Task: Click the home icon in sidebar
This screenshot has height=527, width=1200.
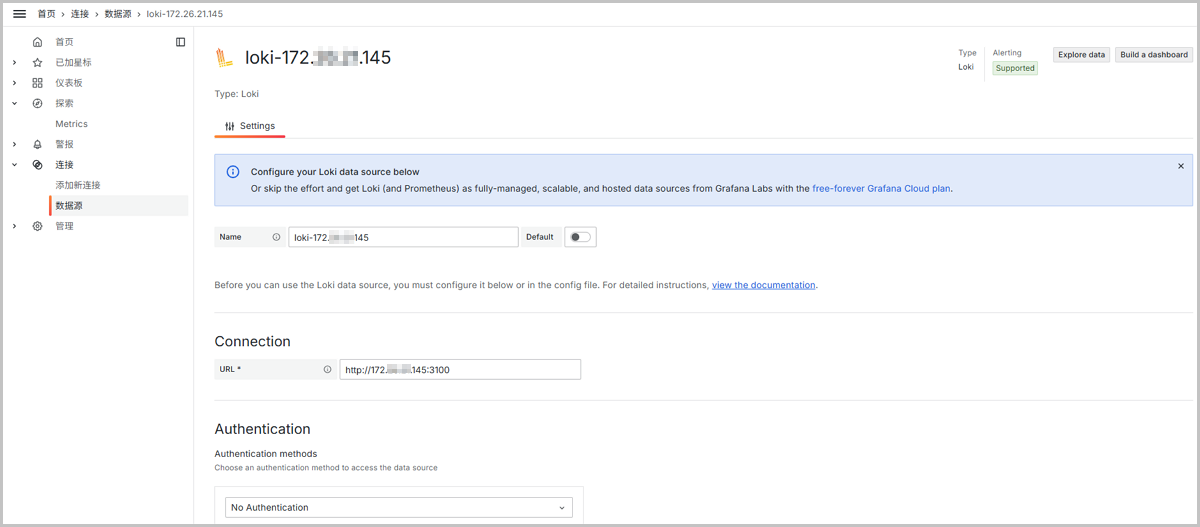Action: point(38,42)
